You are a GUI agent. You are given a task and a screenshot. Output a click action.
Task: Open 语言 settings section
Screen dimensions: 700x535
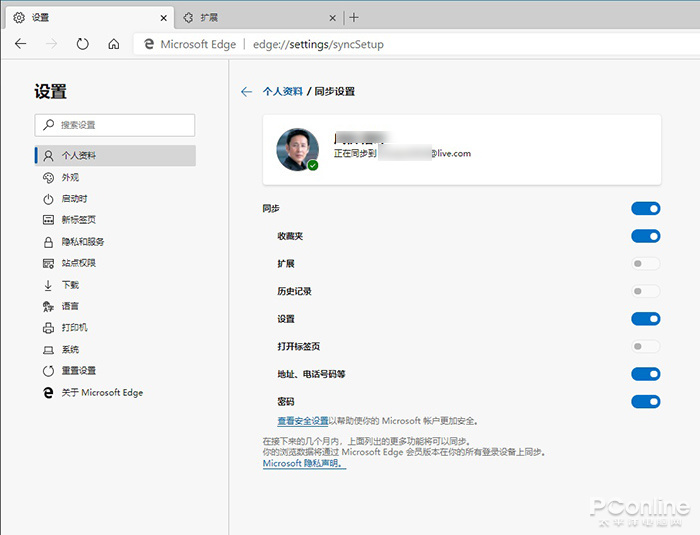pyautogui.click(x=115, y=306)
